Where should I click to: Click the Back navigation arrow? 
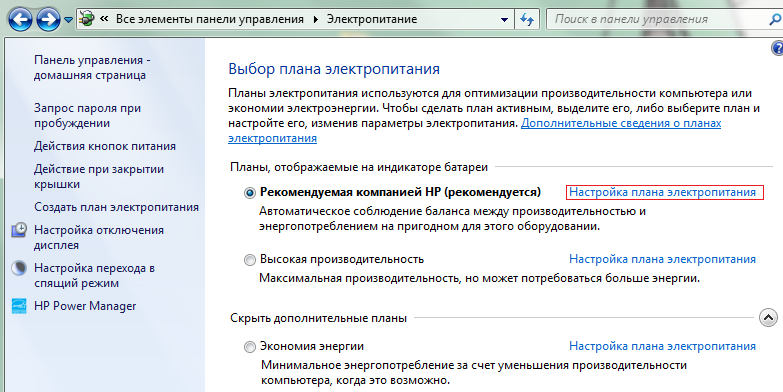point(20,20)
